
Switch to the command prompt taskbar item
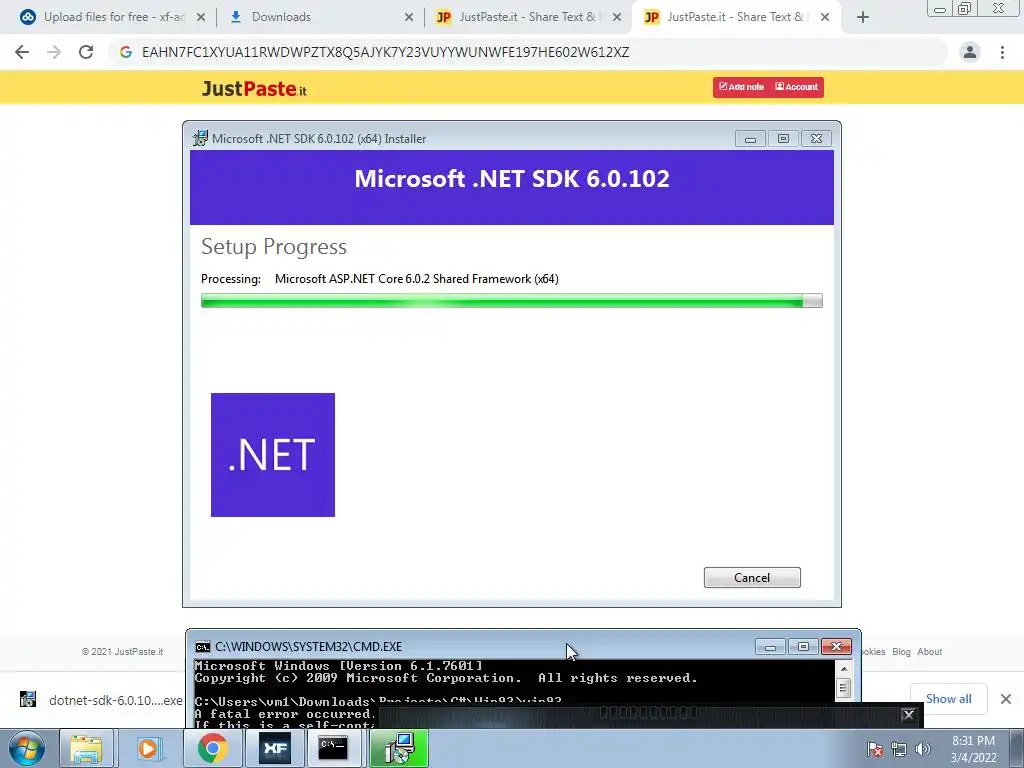[333, 748]
